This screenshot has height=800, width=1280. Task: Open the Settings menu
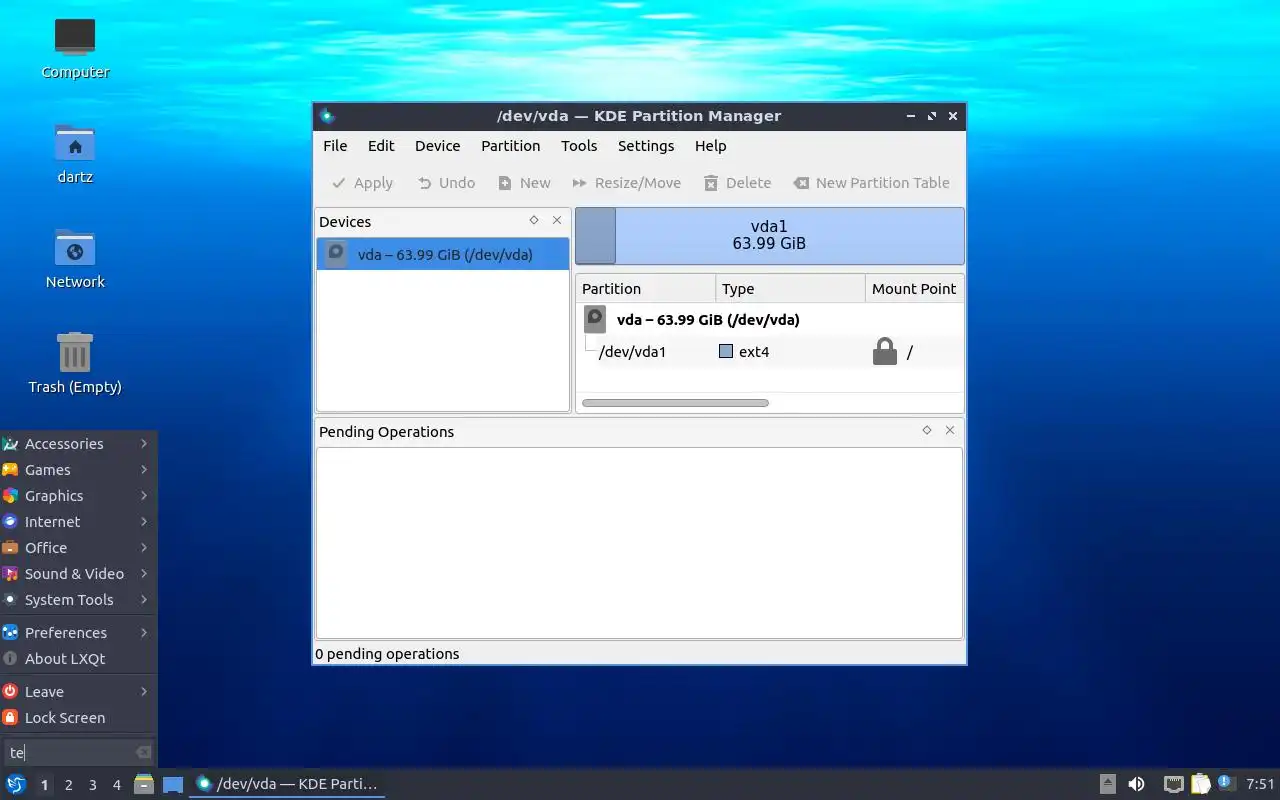(x=646, y=146)
